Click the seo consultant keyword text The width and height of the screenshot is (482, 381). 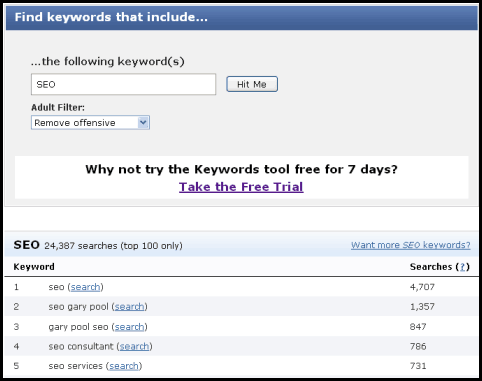(81, 347)
